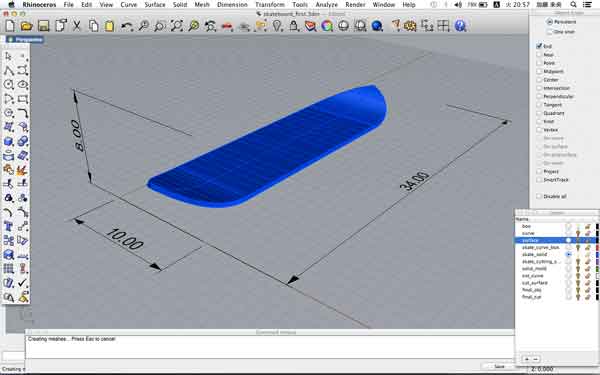Viewport: 600px width, 375px height.
Task: Click the Cut scissors icon
Action: (x=77, y=26)
